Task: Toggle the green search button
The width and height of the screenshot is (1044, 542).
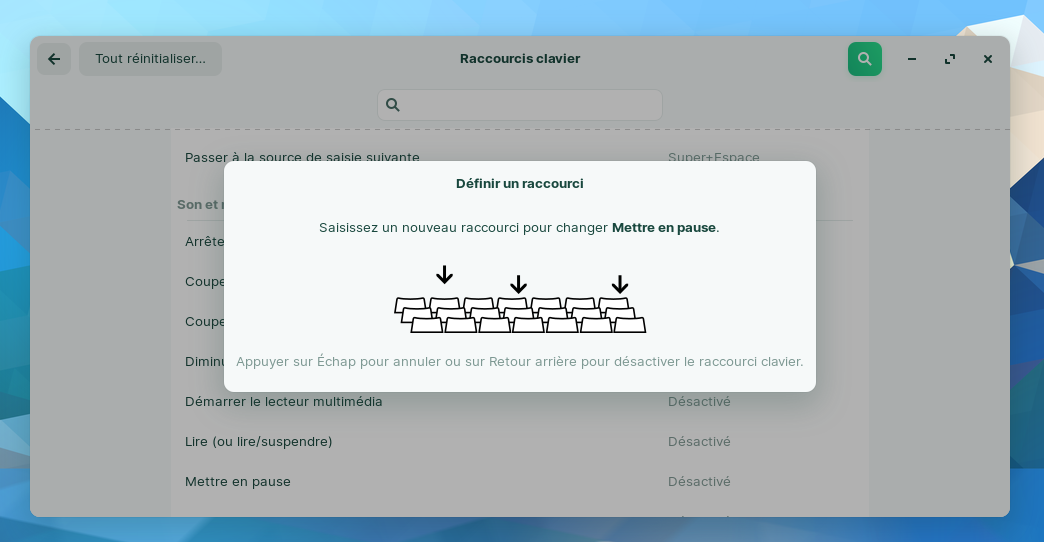Action: coord(864,59)
